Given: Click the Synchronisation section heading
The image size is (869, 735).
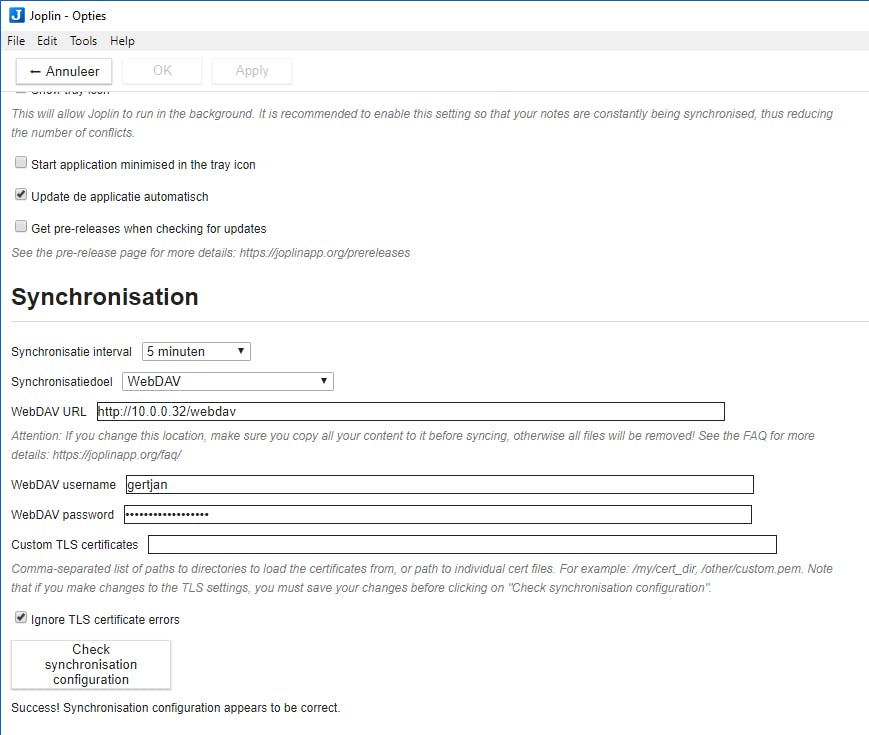Looking at the screenshot, I should click(105, 297).
